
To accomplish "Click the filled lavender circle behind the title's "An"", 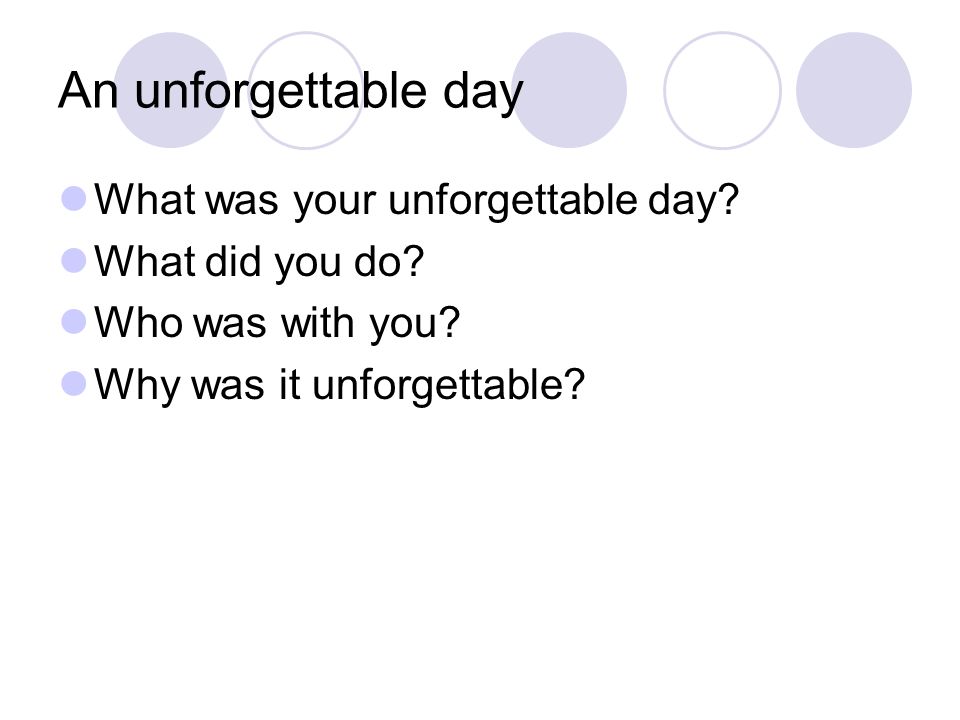I will coord(171,90).
